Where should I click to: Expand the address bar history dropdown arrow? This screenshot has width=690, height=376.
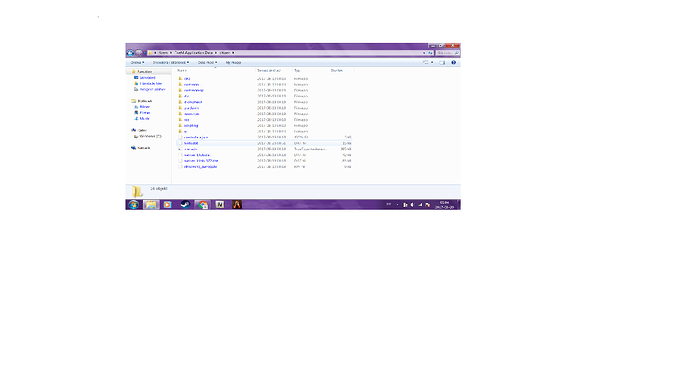coord(424,53)
